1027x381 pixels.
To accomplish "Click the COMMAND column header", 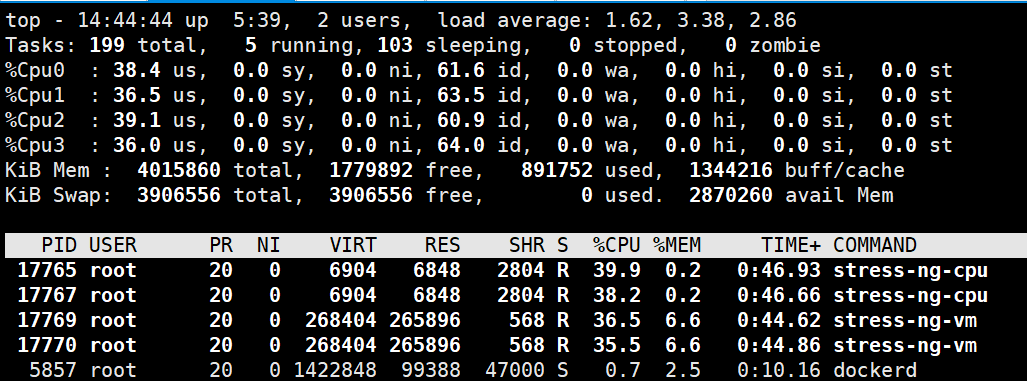I will [874, 245].
